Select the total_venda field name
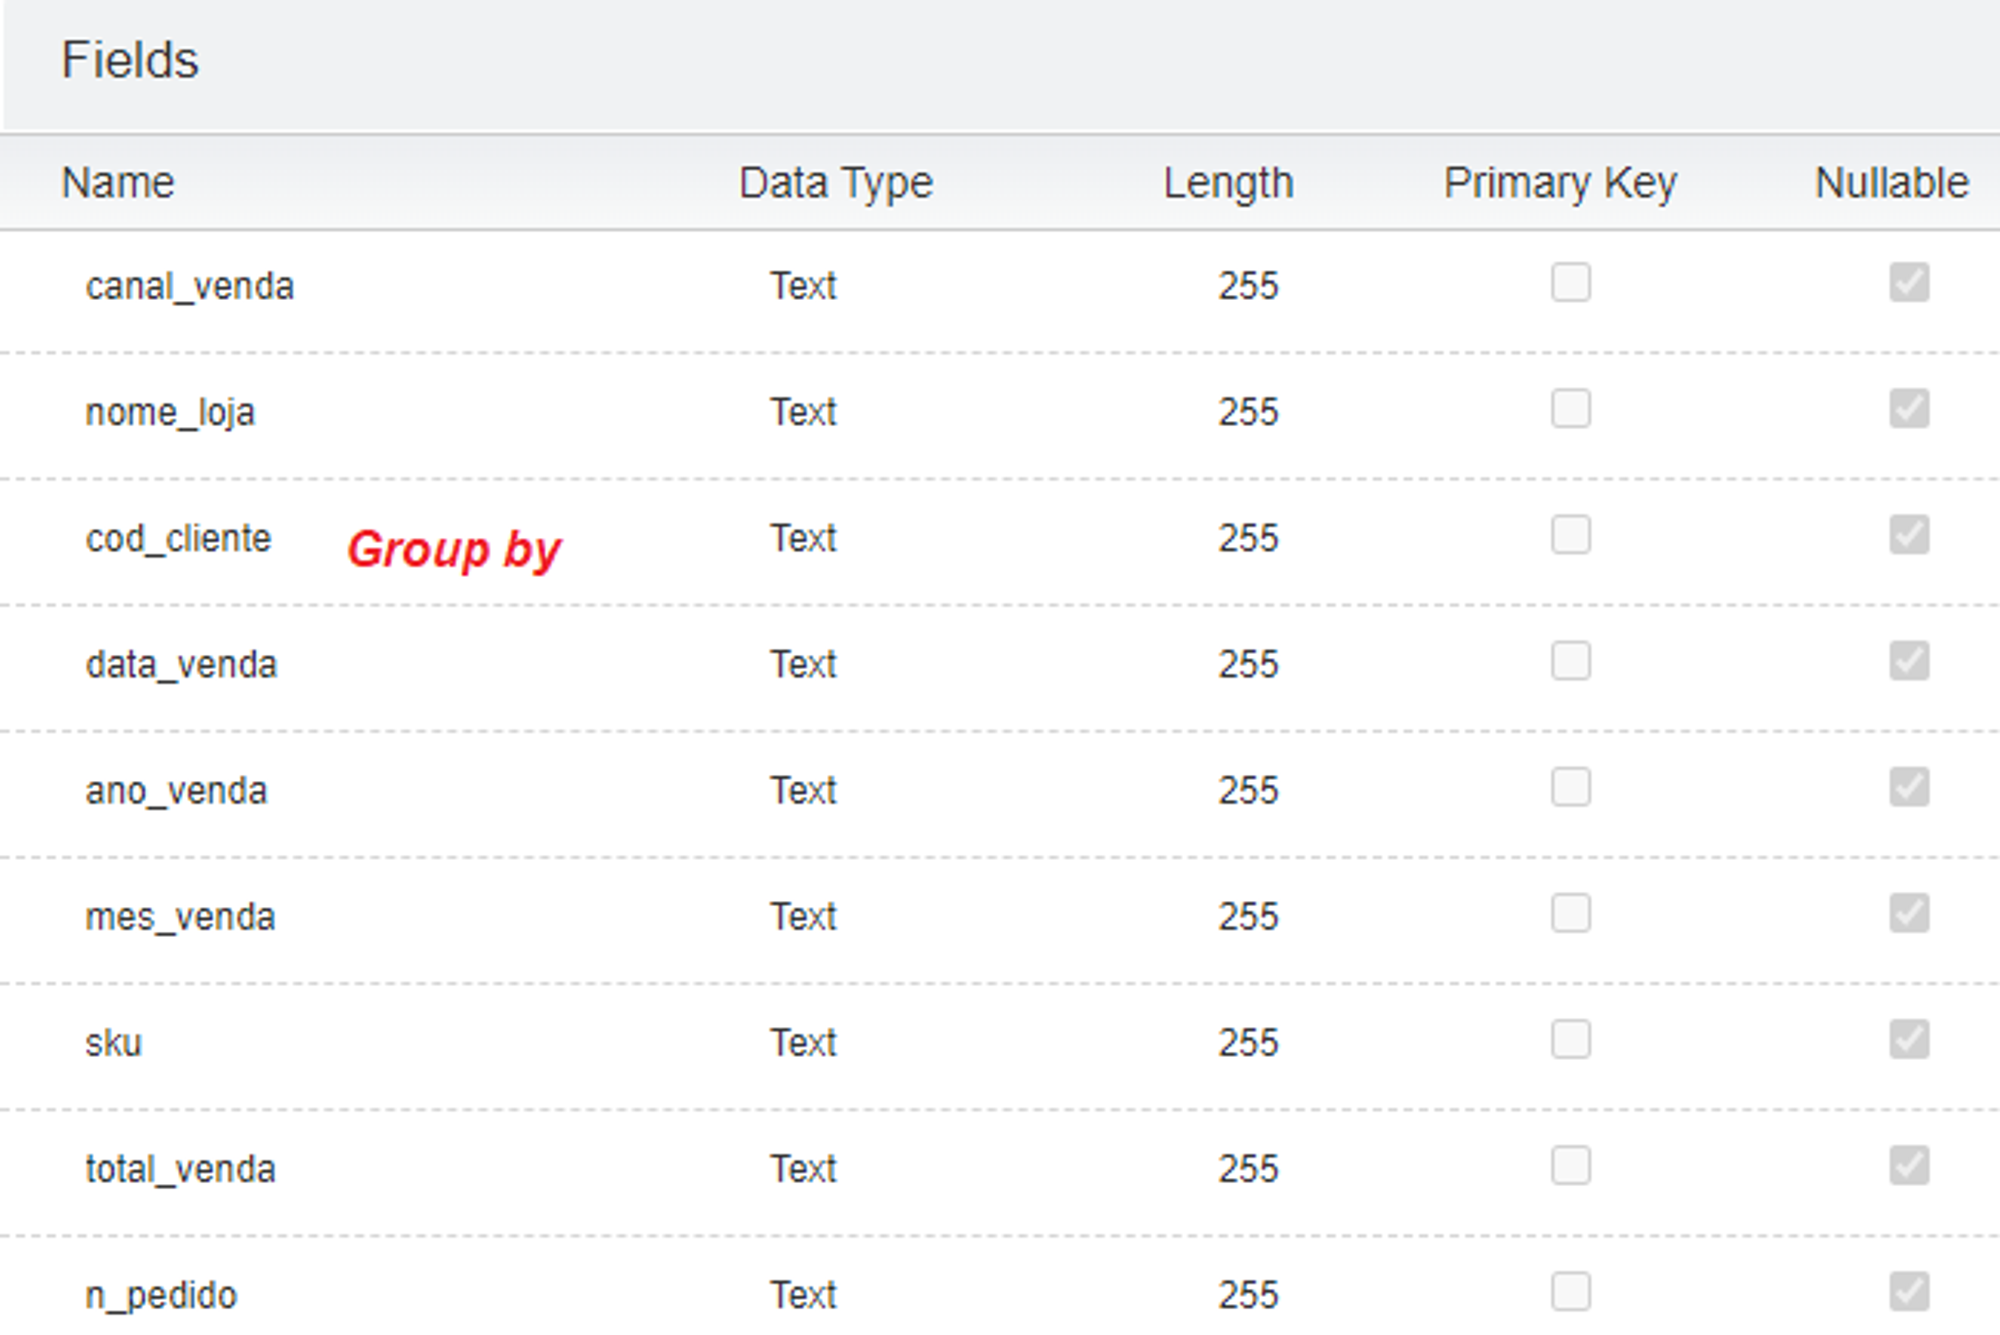This screenshot has height=1335, width=2000. pyautogui.click(x=180, y=1169)
